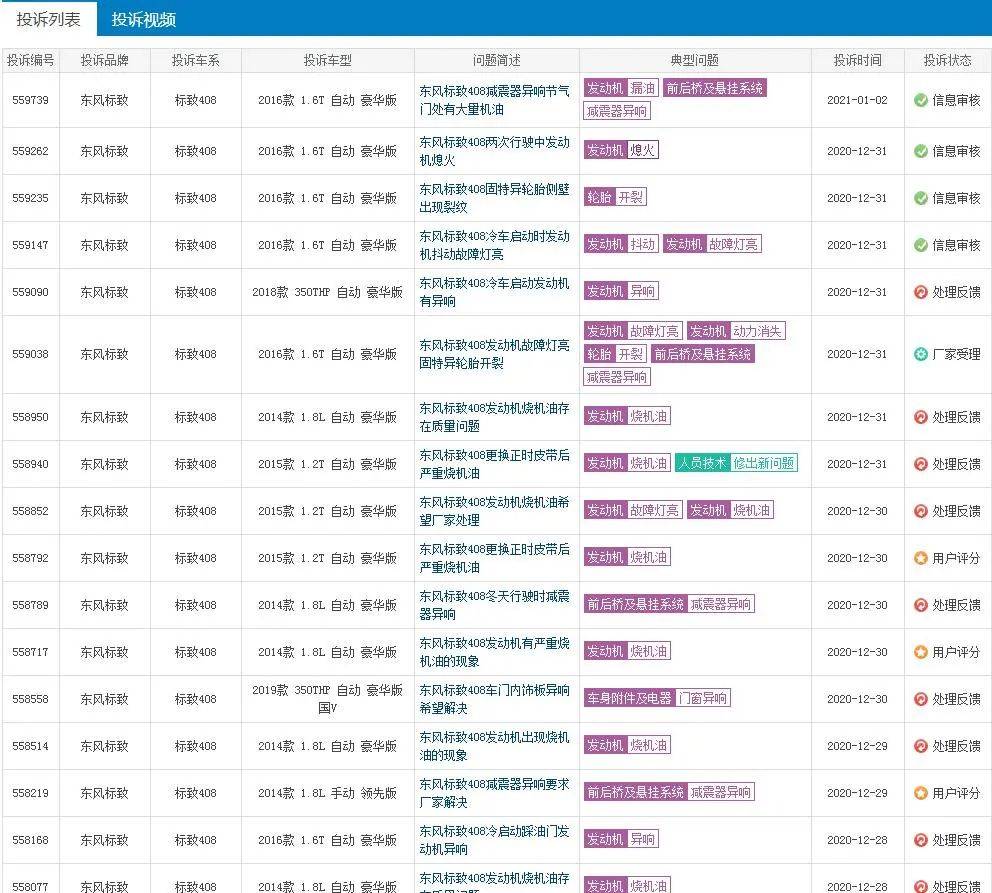992x893 pixels.
Task: Click the red status icon in row 558514
Action: click(921, 746)
